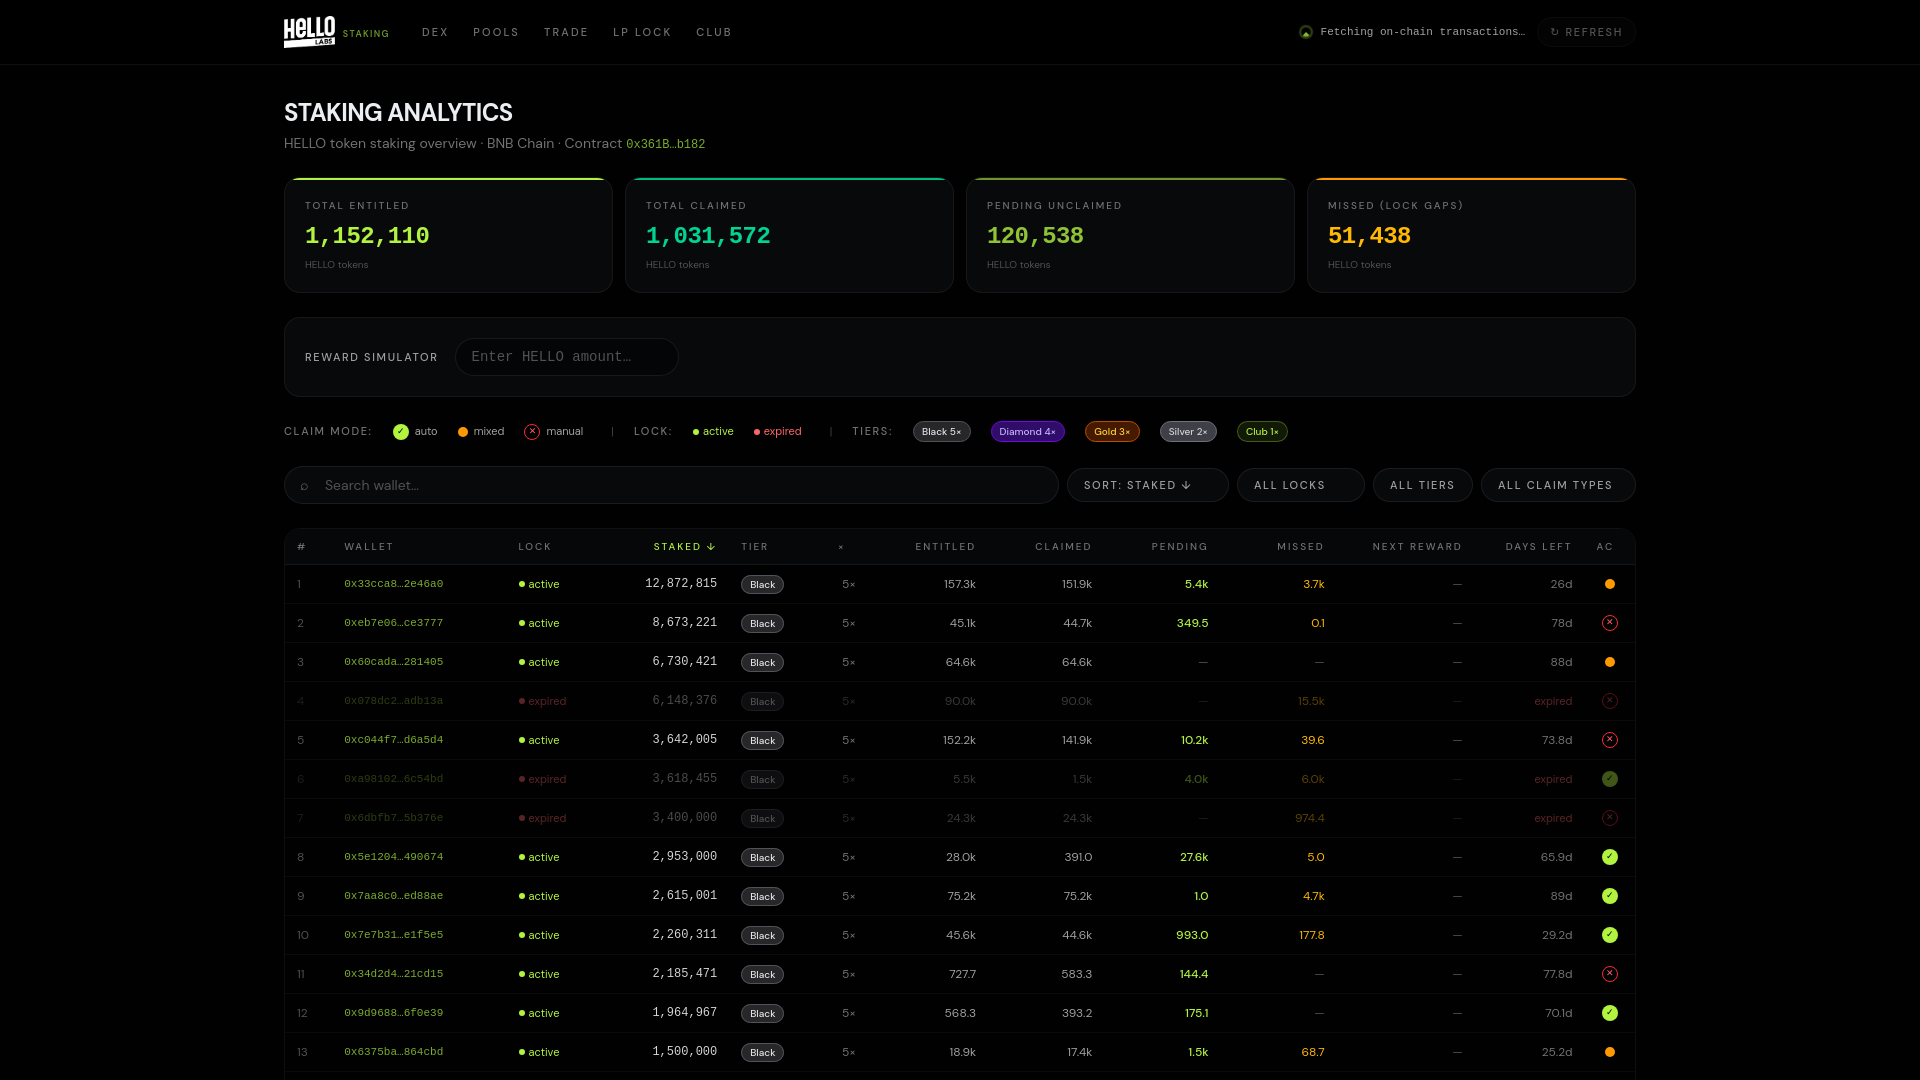Sort by the Pending column header
Screen dimensions: 1920x1080
[x=1179, y=547]
